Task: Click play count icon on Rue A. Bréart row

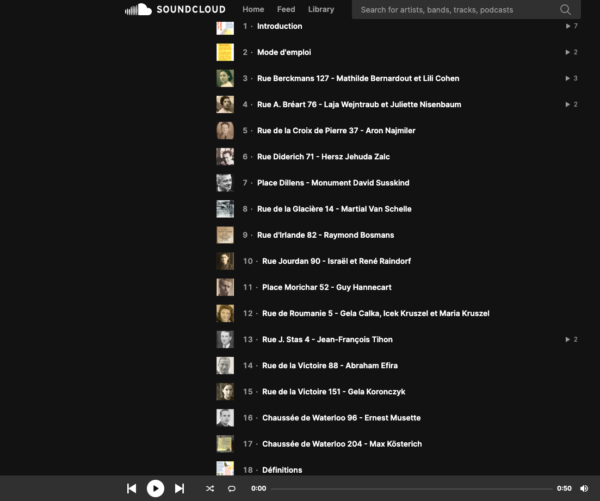Action: click(568, 104)
